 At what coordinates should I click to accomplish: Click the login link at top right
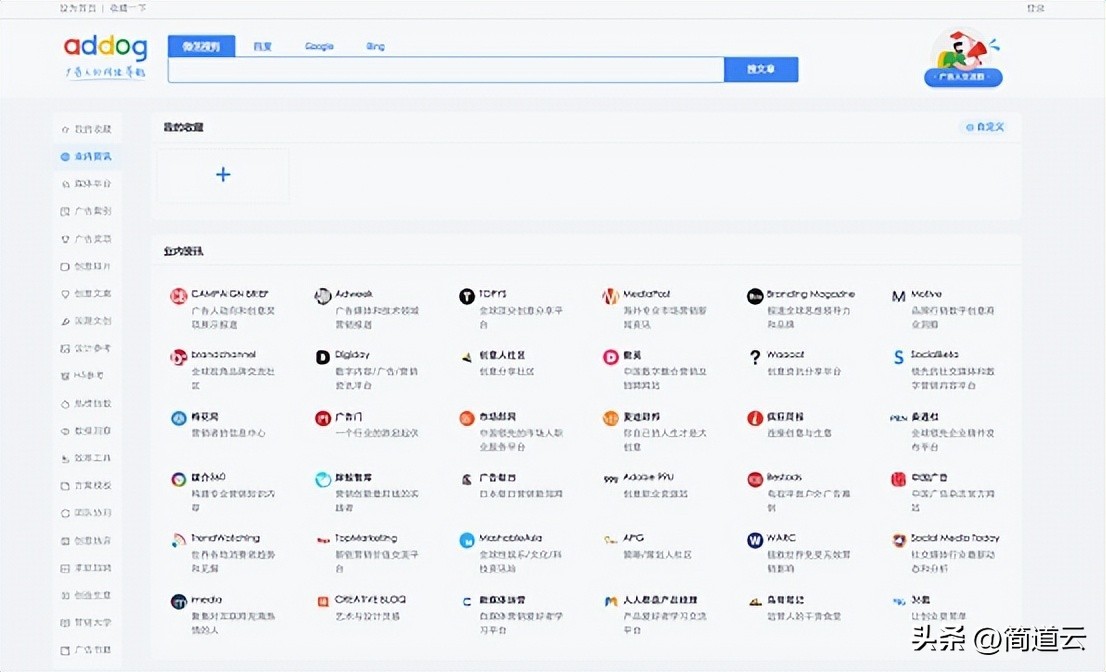[x=1034, y=8]
